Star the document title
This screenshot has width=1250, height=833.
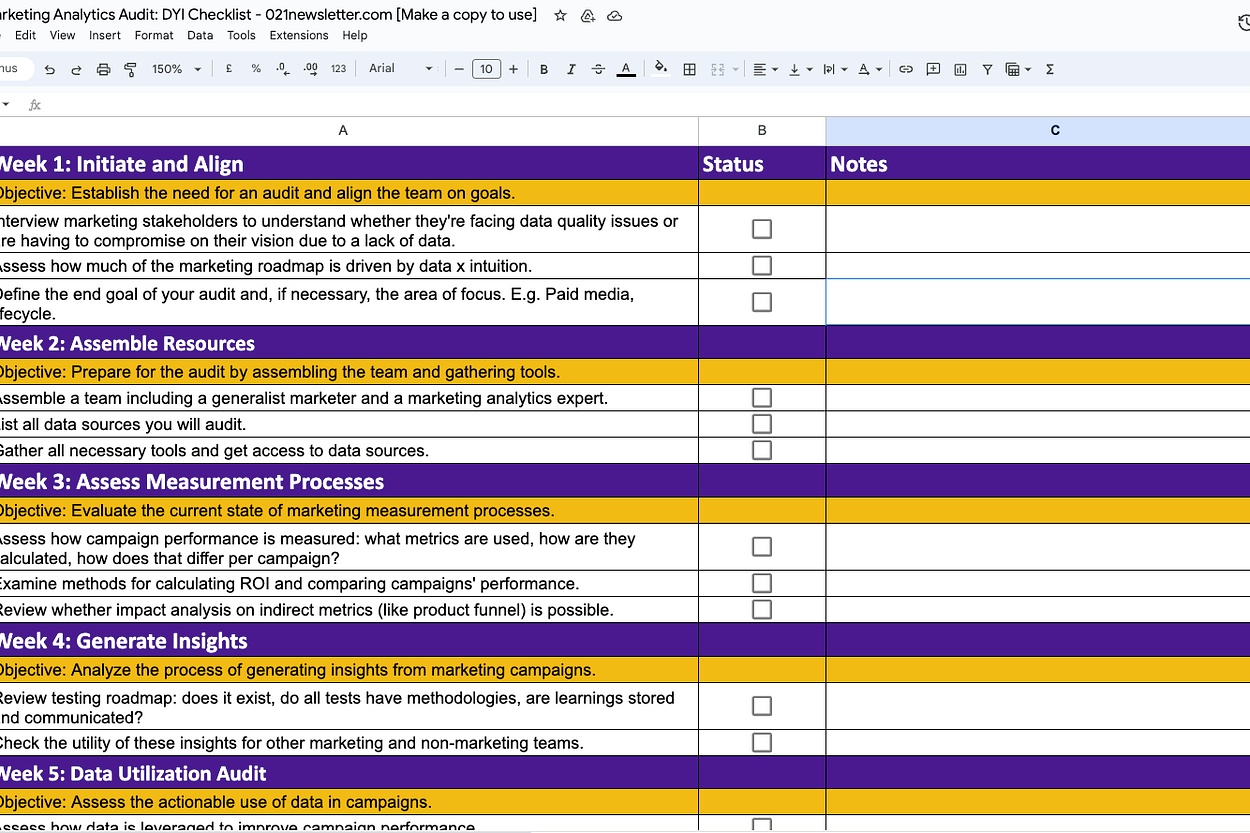pyautogui.click(x=561, y=16)
